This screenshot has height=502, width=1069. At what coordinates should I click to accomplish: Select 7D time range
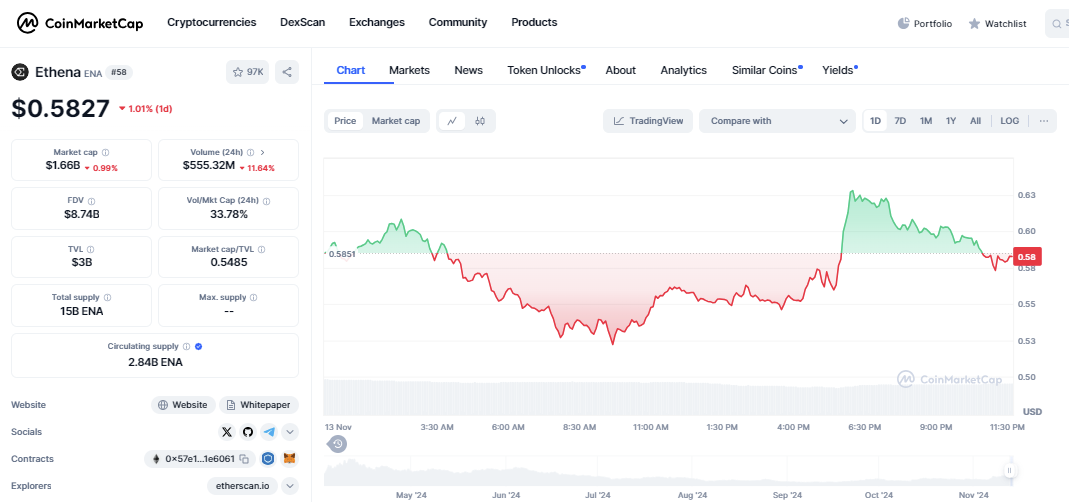pyautogui.click(x=900, y=121)
